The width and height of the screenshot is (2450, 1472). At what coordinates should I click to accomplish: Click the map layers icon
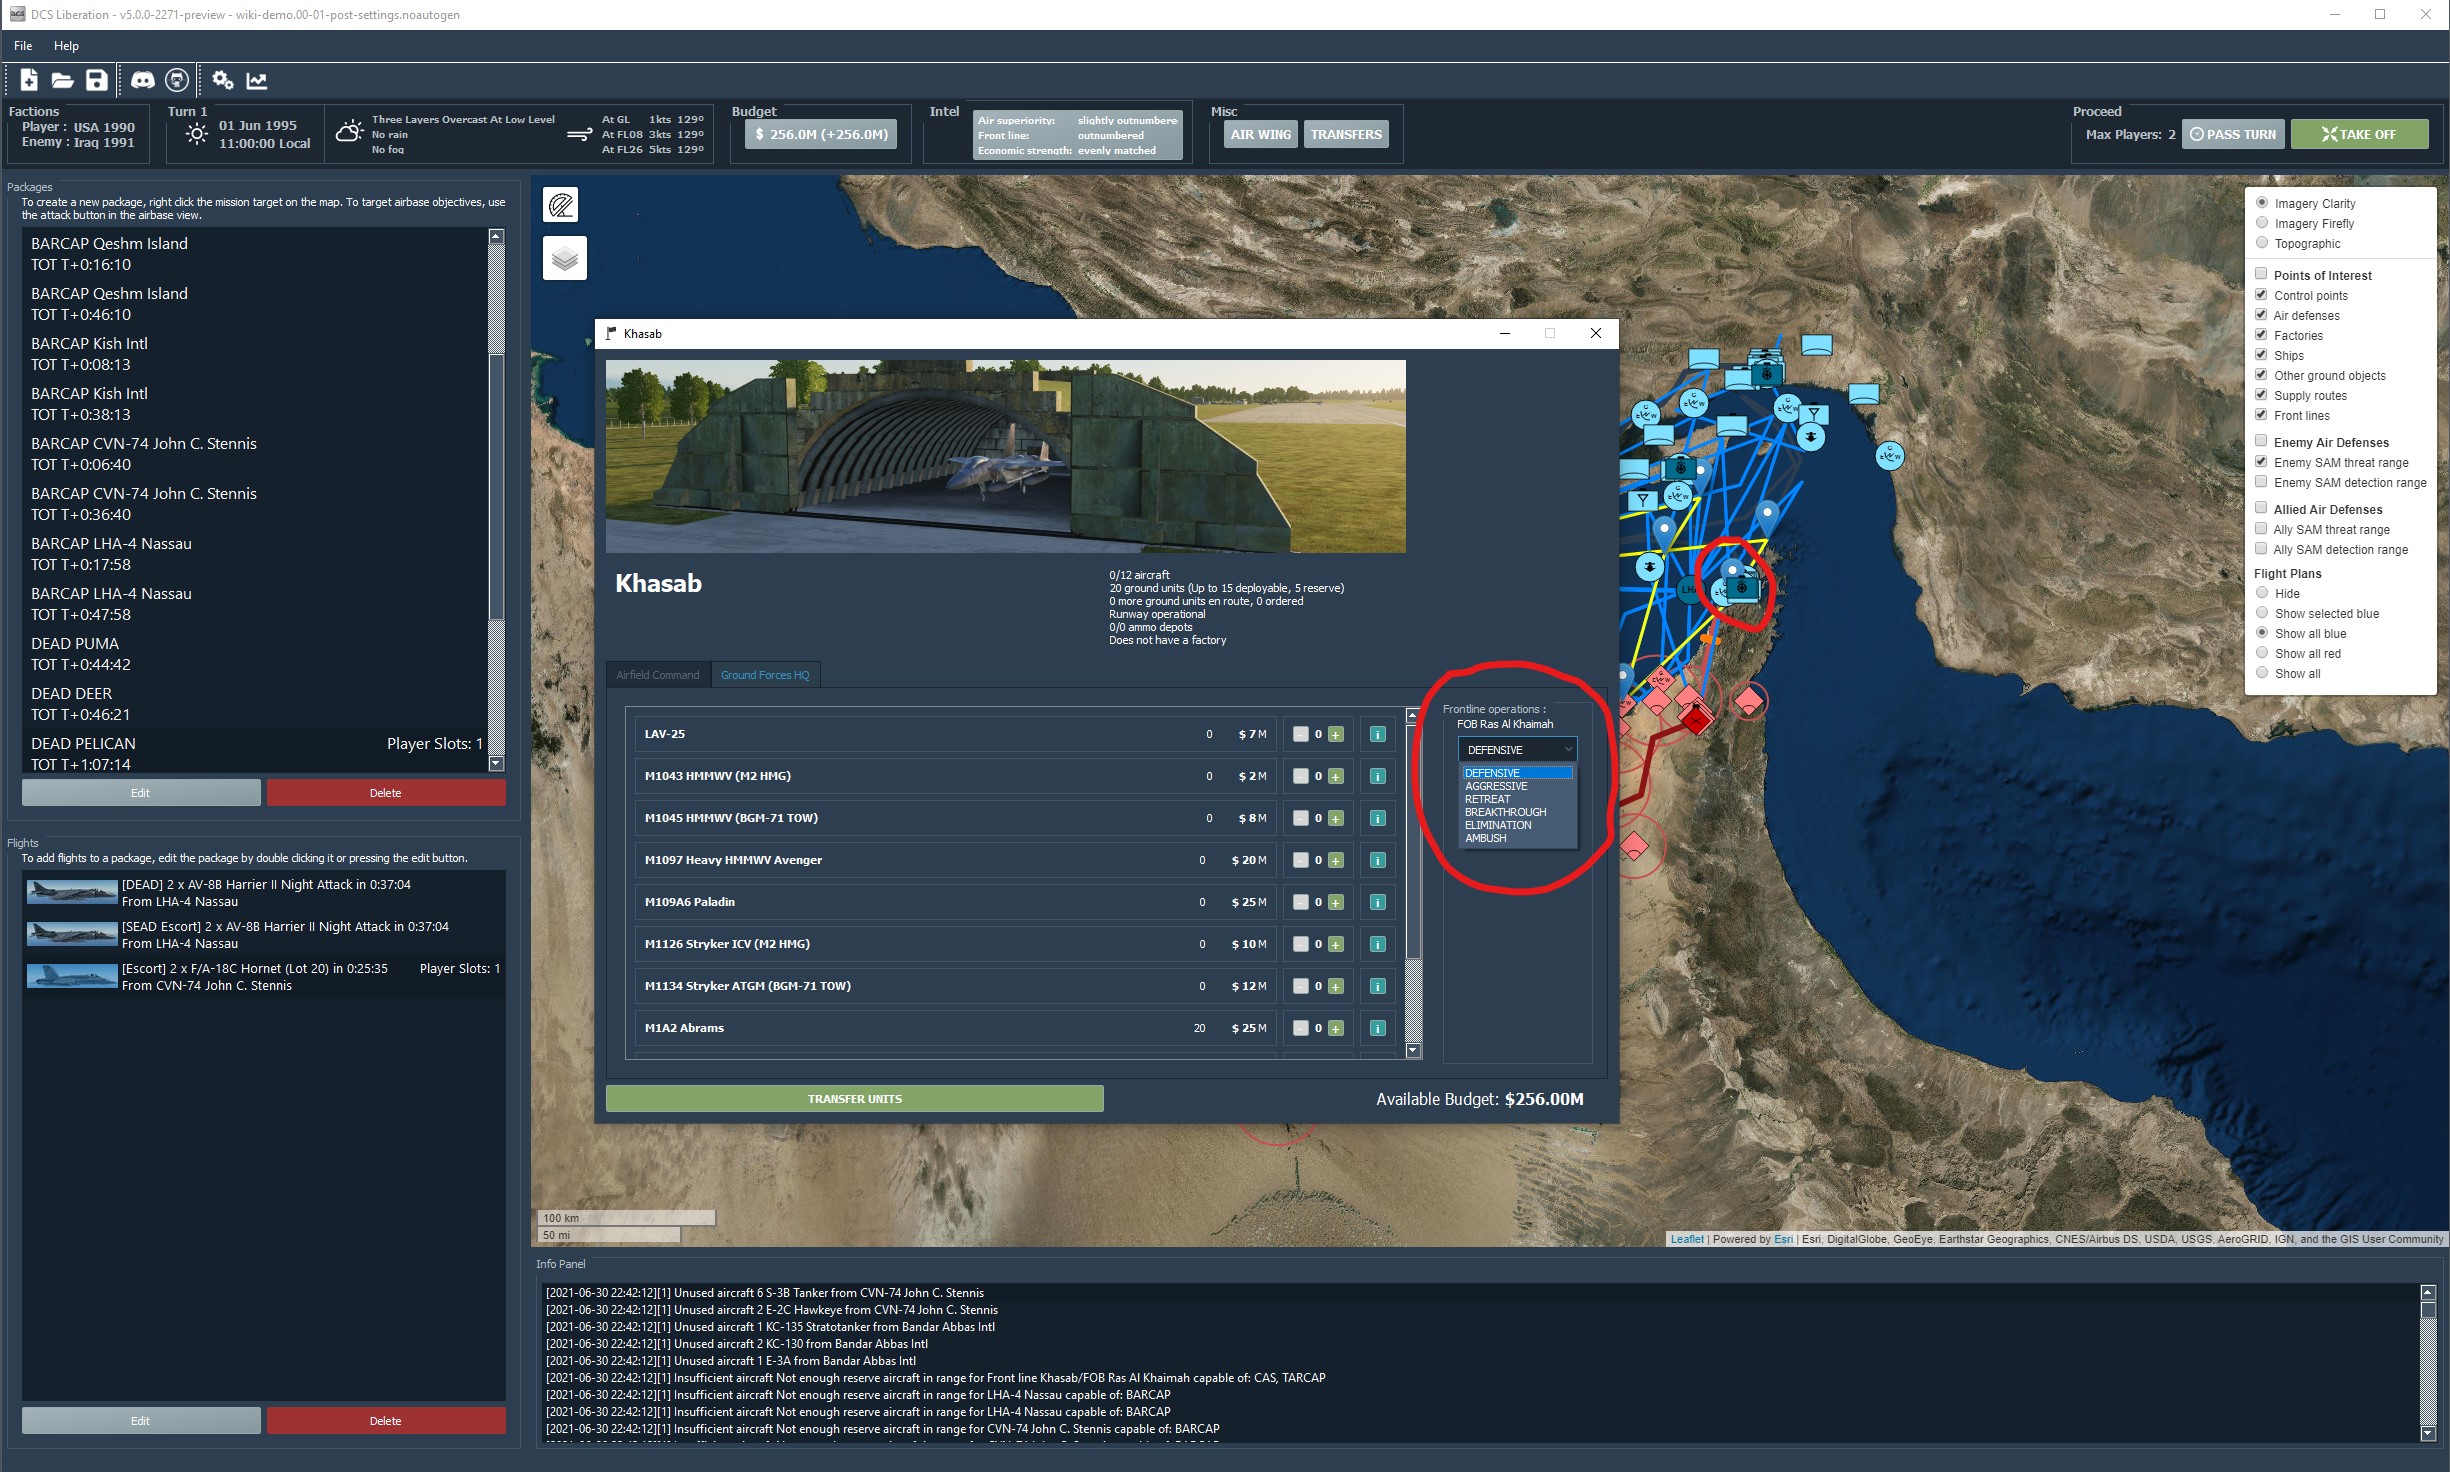coord(564,259)
